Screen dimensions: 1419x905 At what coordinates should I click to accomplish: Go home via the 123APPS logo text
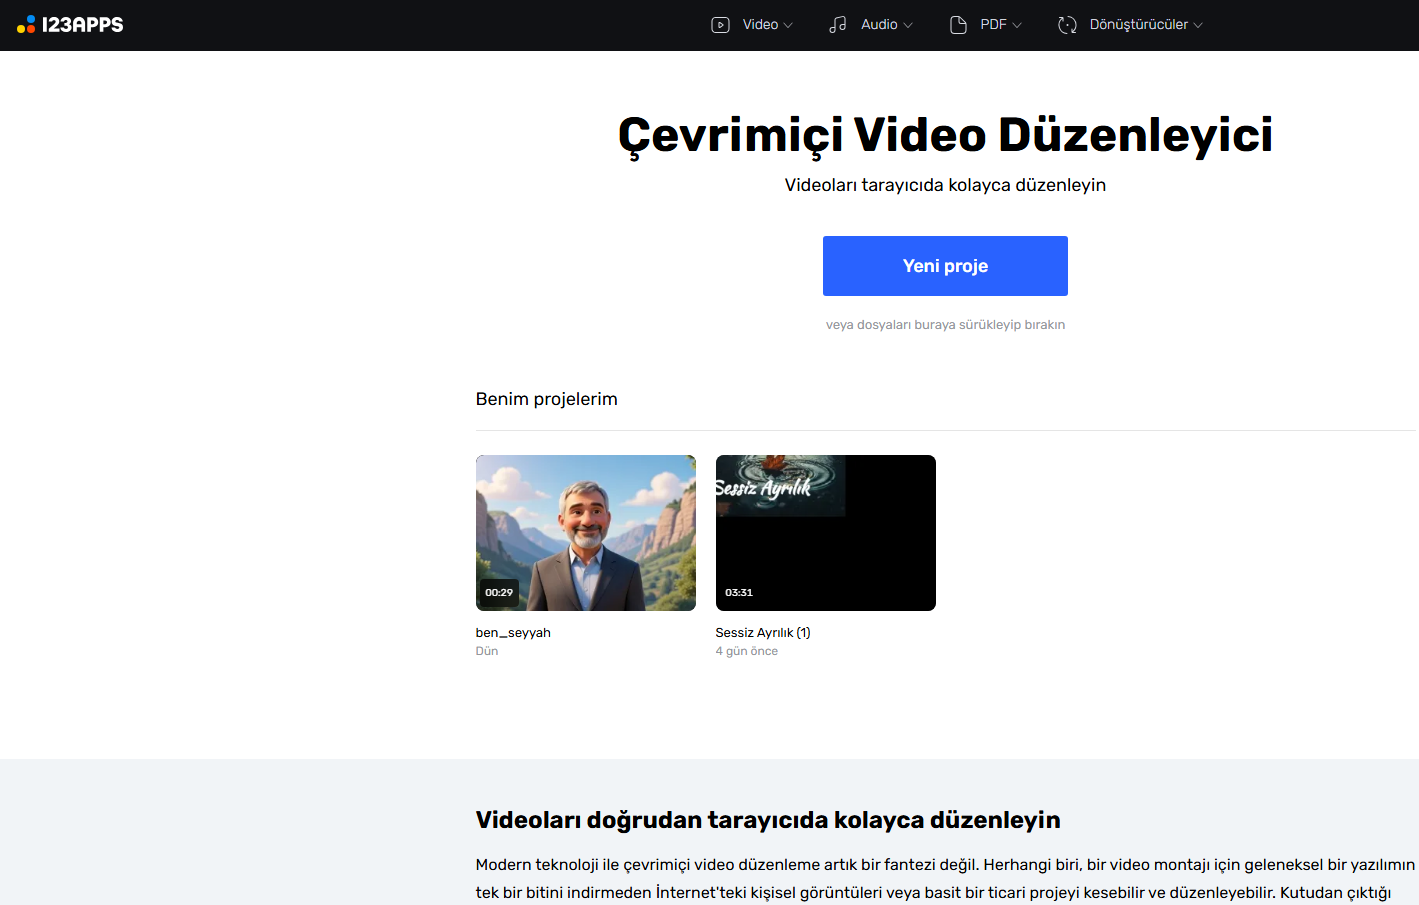tap(83, 25)
